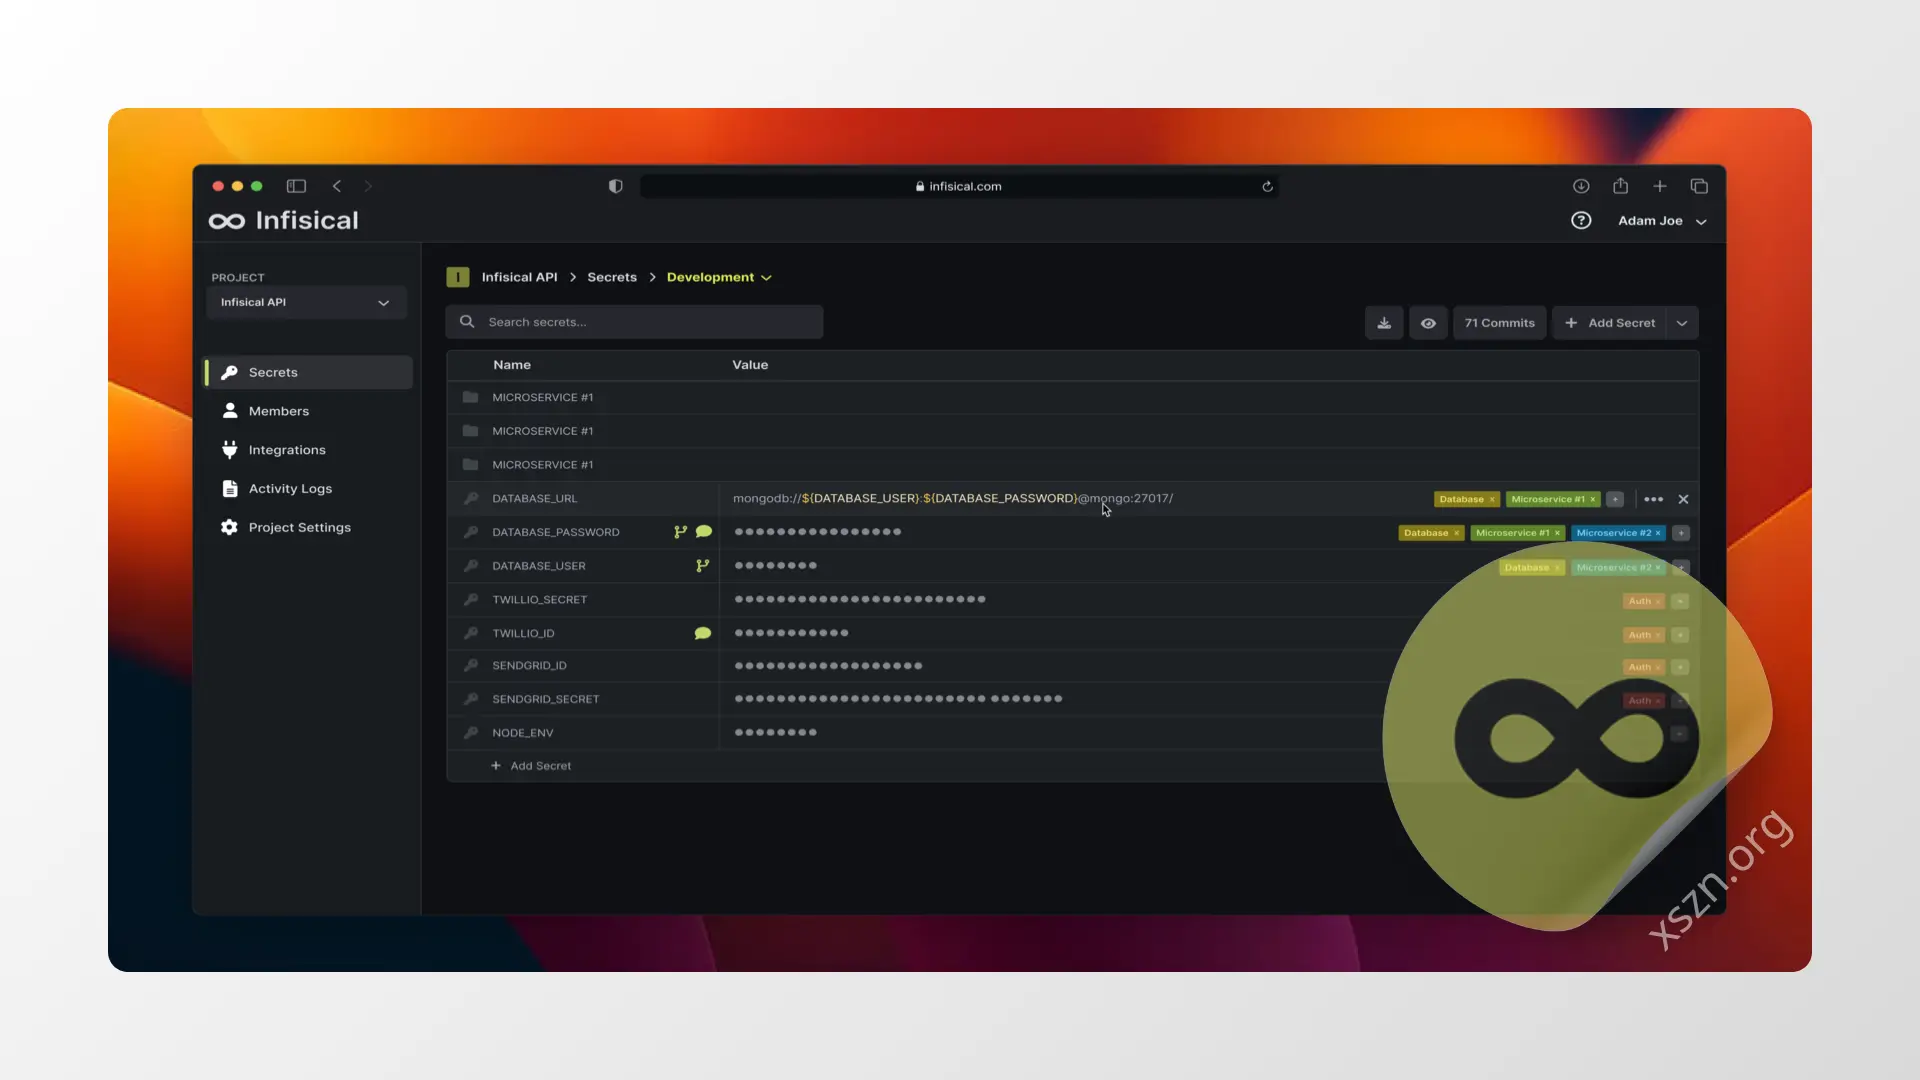Open the green Infisical API project badge
Image resolution: width=1920 pixels, height=1080 pixels.
pyautogui.click(x=458, y=277)
